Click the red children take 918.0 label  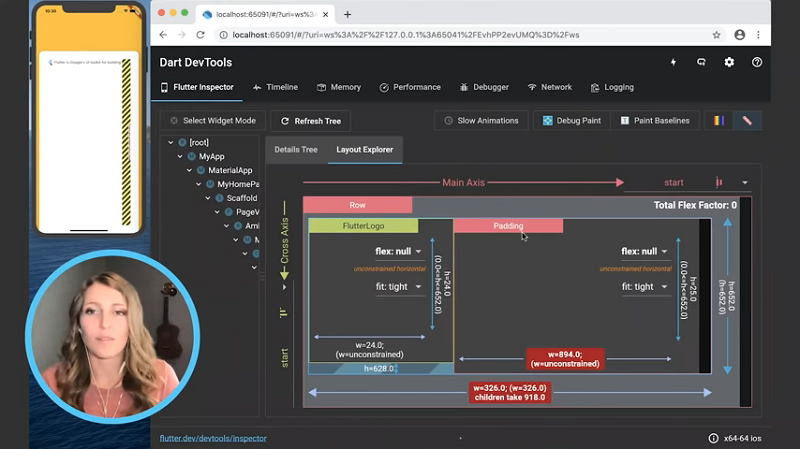pos(510,392)
